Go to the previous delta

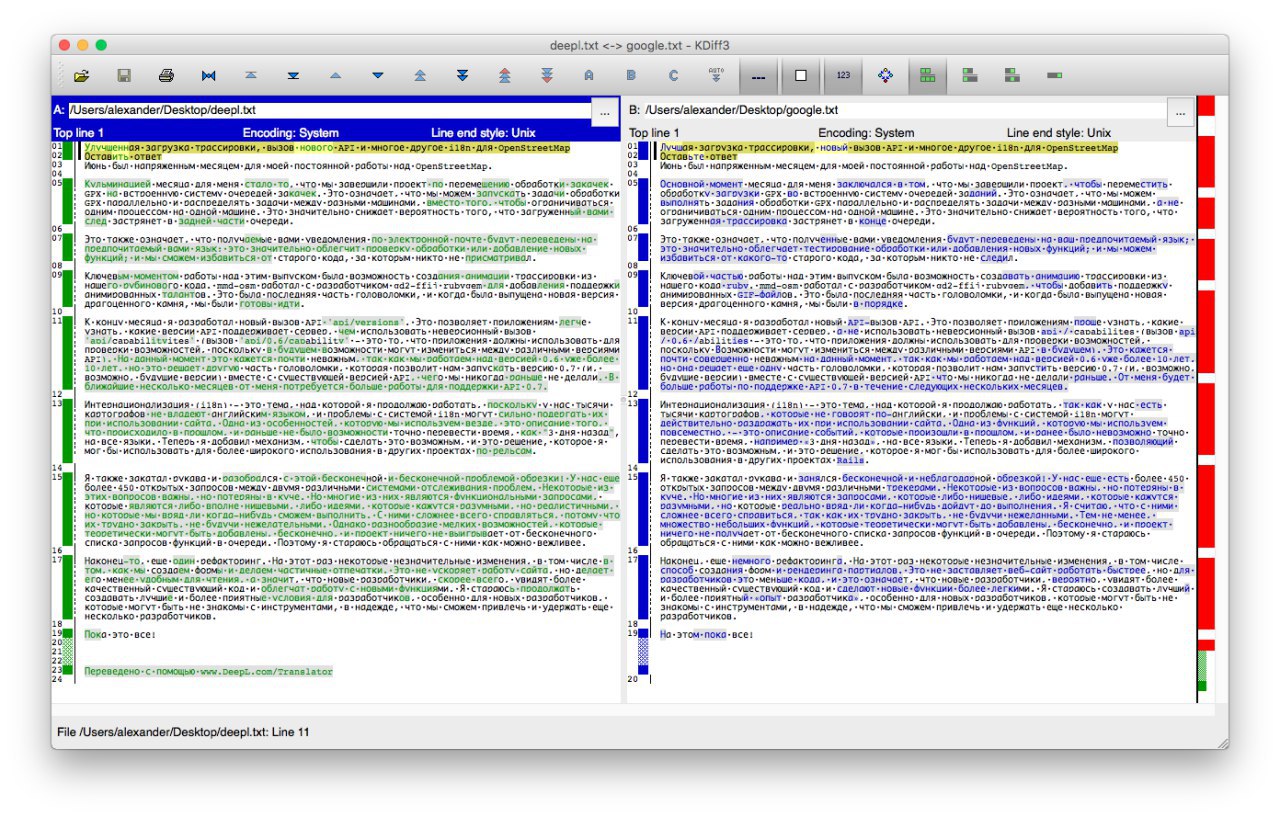point(335,75)
